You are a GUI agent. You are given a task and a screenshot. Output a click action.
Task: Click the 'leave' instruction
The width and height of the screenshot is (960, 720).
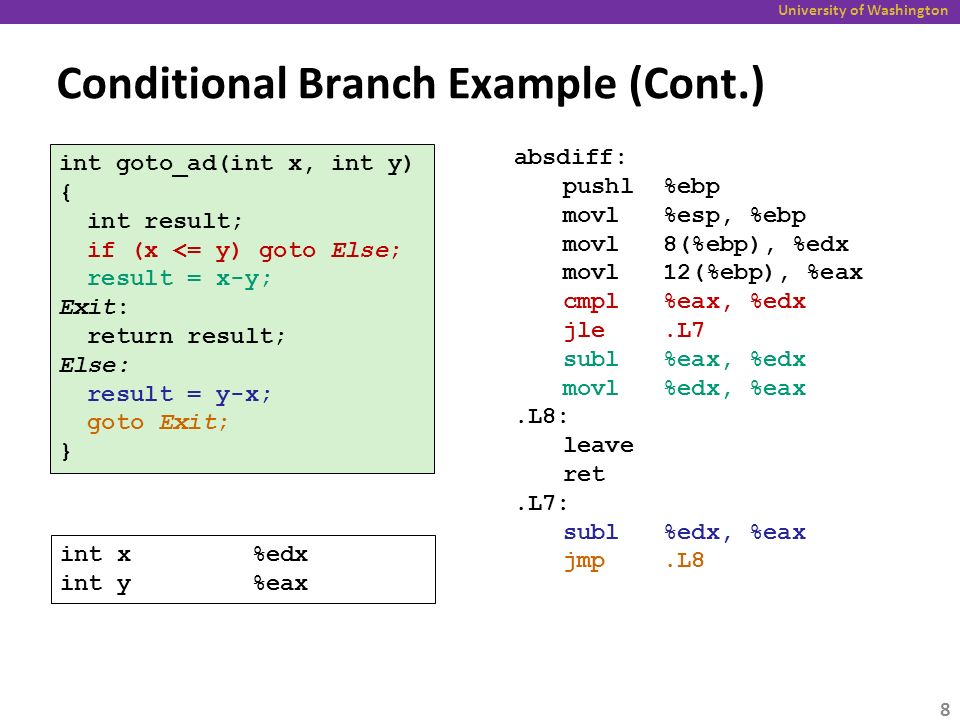598,445
